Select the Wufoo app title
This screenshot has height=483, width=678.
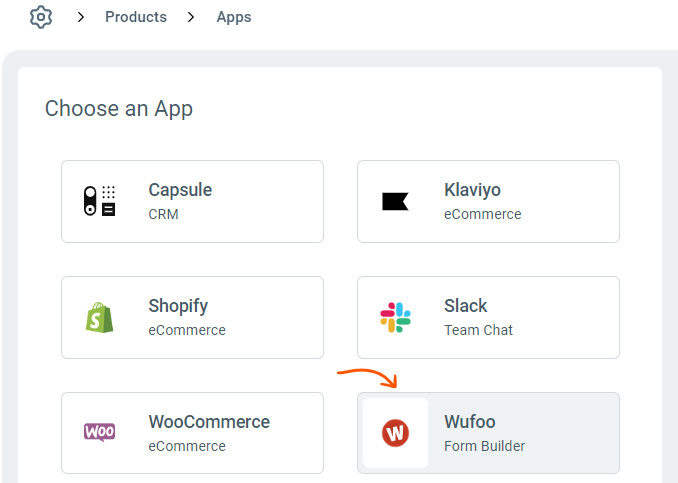click(470, 422)
